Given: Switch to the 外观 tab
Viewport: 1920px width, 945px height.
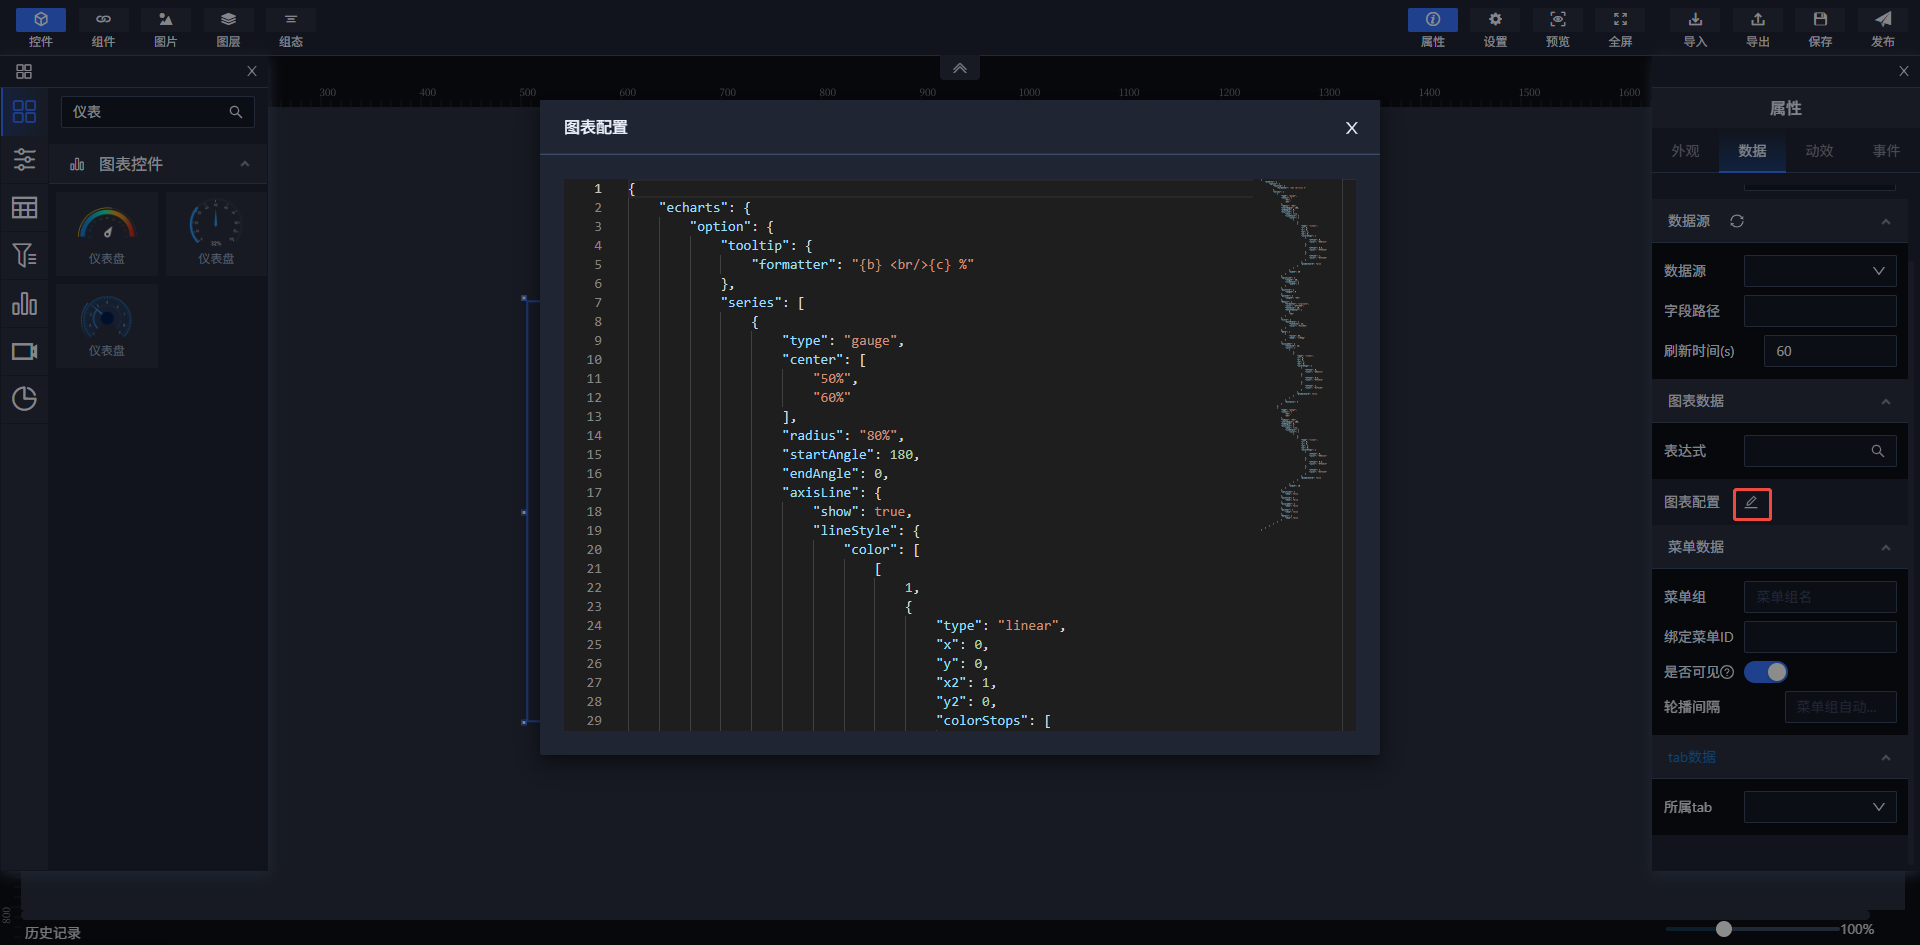Looking at the screenshot, I should point(1685,151).
